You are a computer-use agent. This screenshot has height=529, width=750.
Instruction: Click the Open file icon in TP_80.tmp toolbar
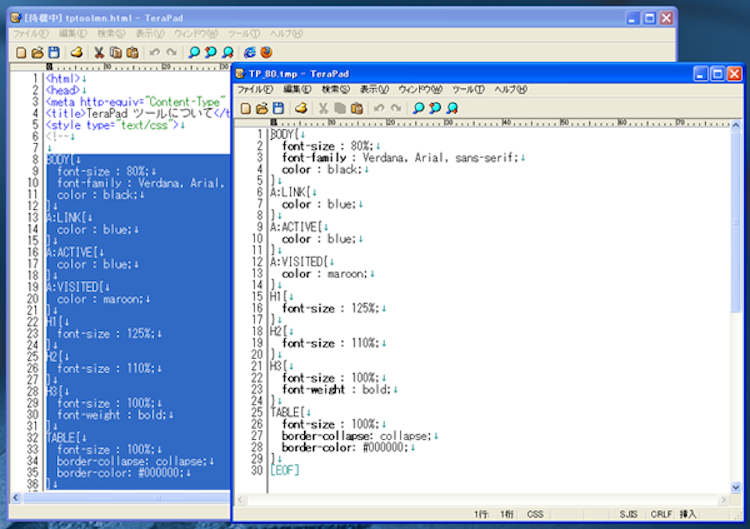click(261, 108)
